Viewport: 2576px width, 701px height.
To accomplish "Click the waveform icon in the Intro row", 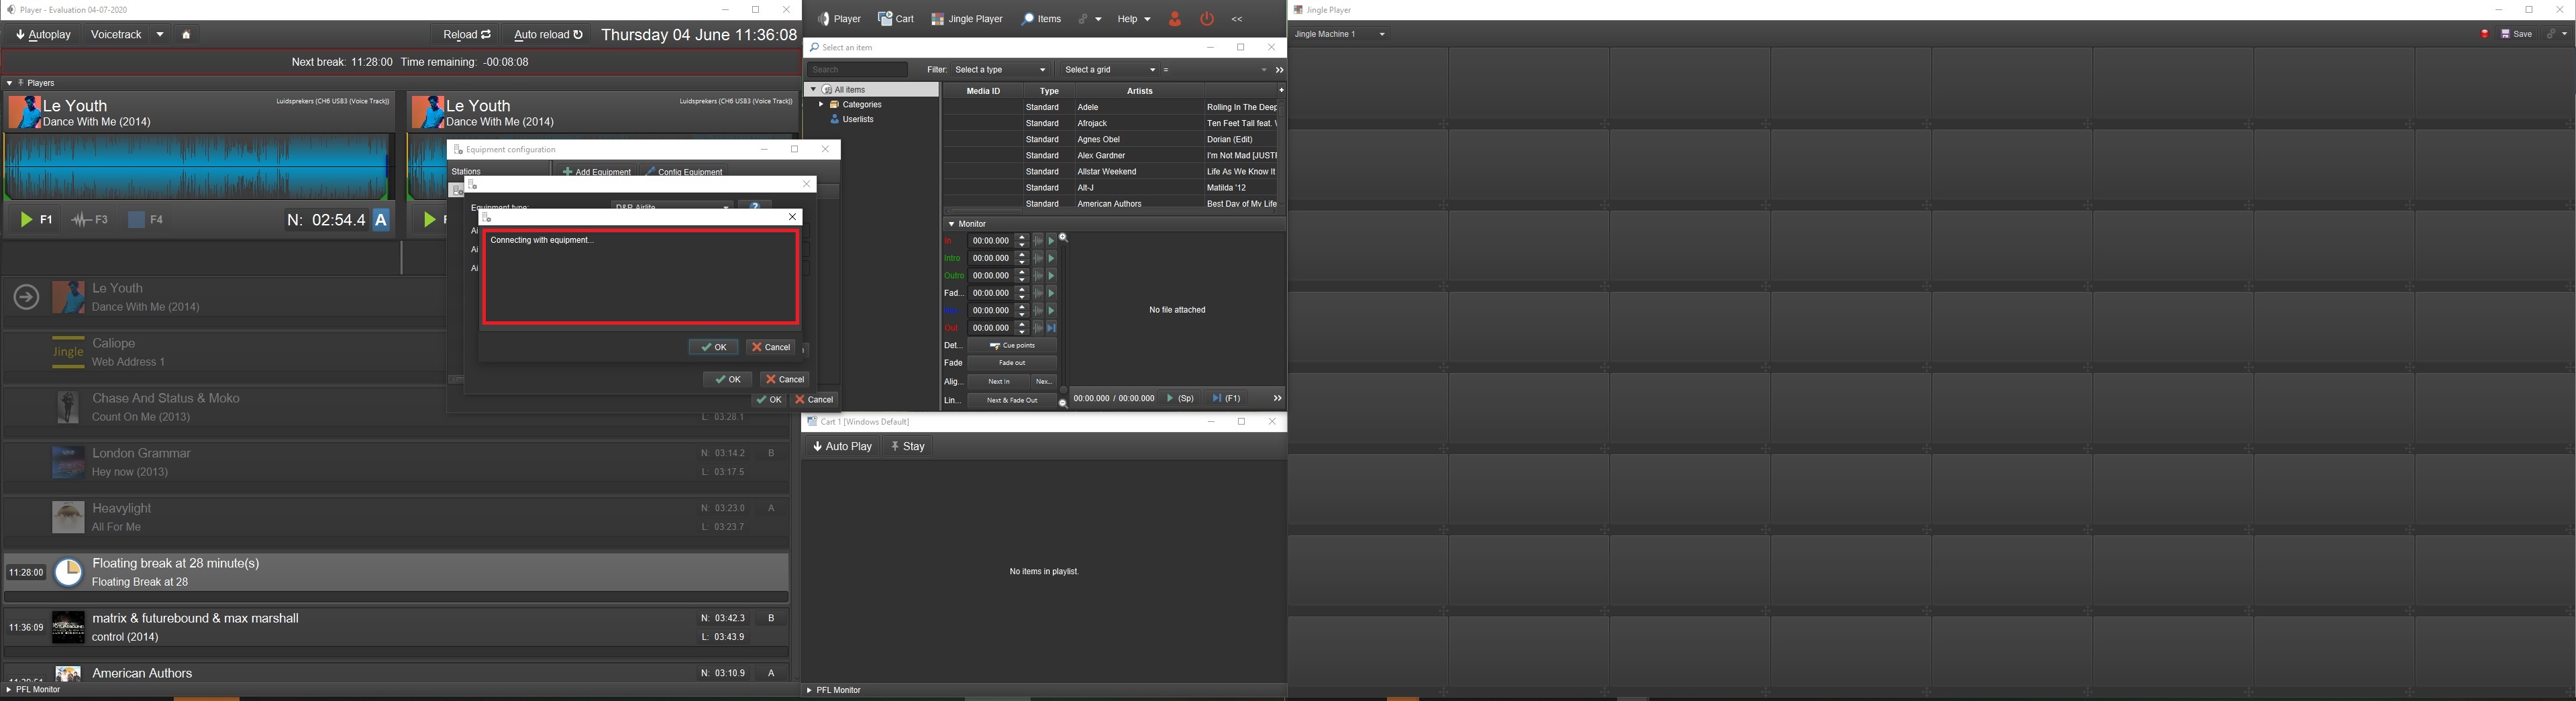I will tap(1038, 259).
